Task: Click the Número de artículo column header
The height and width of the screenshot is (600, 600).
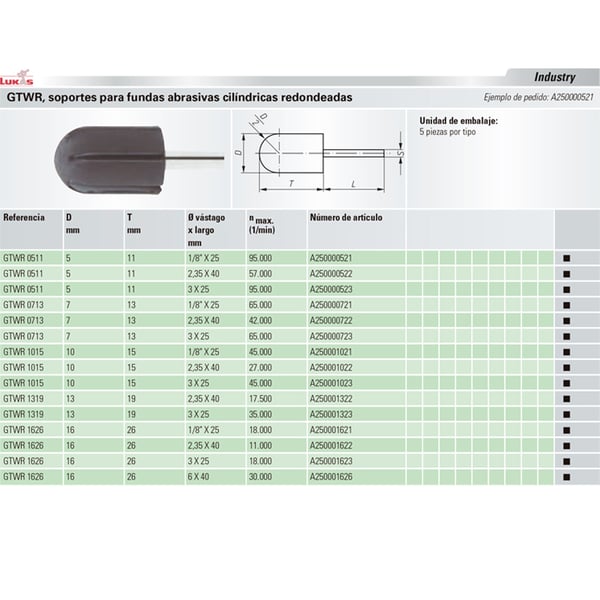Action: click(x=346, y=217)
